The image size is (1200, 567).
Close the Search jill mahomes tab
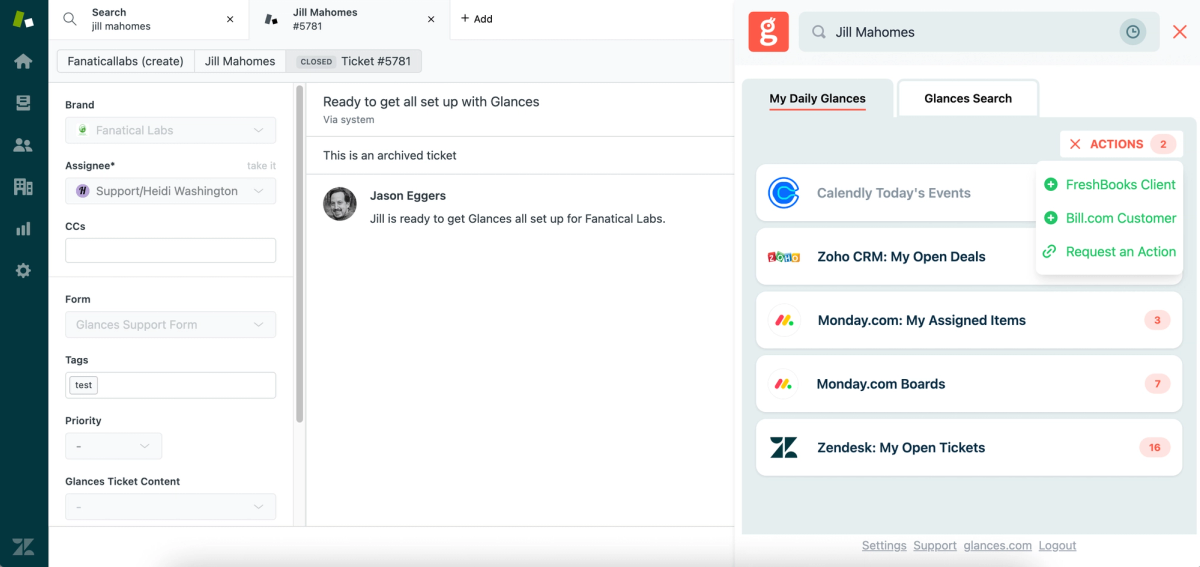click(230, 19)
